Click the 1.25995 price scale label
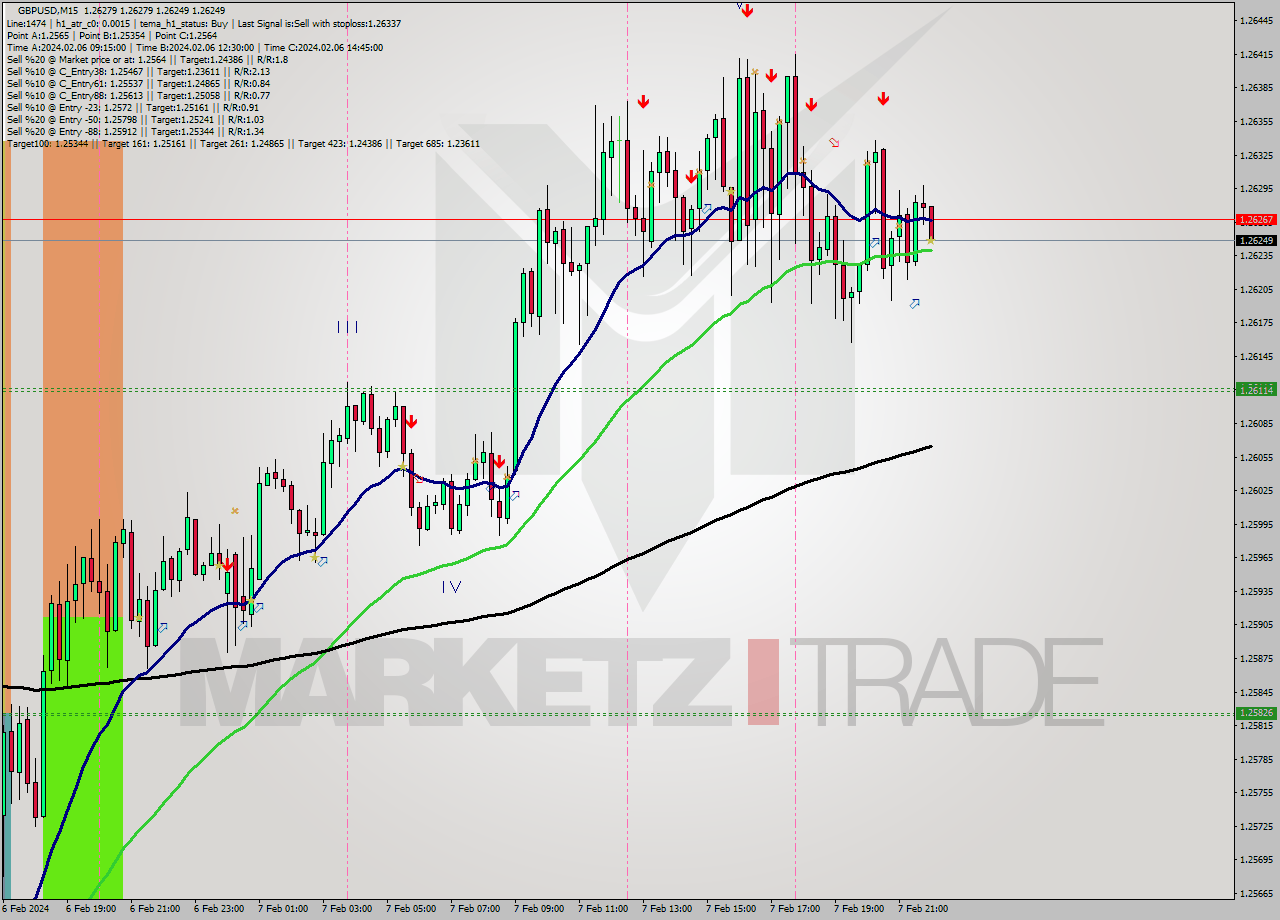 (1256, 524)
